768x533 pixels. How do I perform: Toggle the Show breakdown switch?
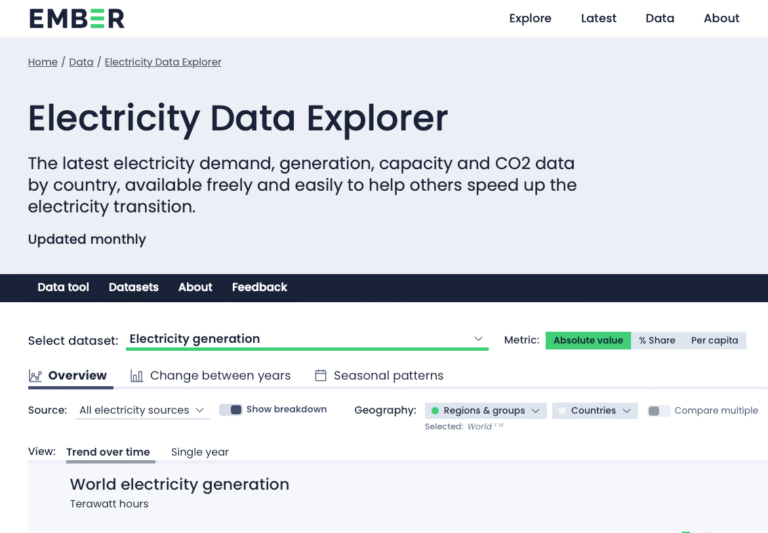click(x=231, y=410)
